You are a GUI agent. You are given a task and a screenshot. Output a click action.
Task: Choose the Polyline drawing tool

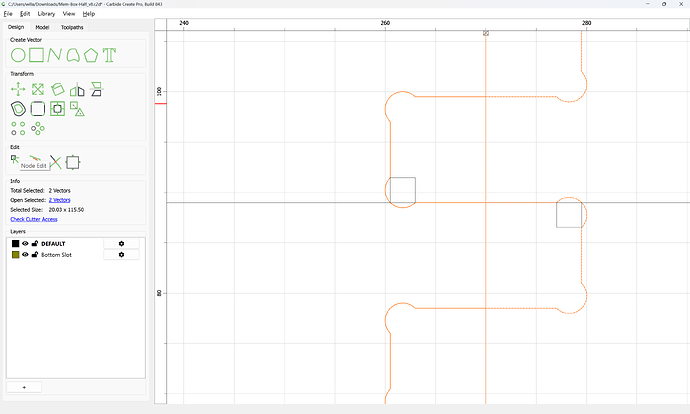[54, 55]
